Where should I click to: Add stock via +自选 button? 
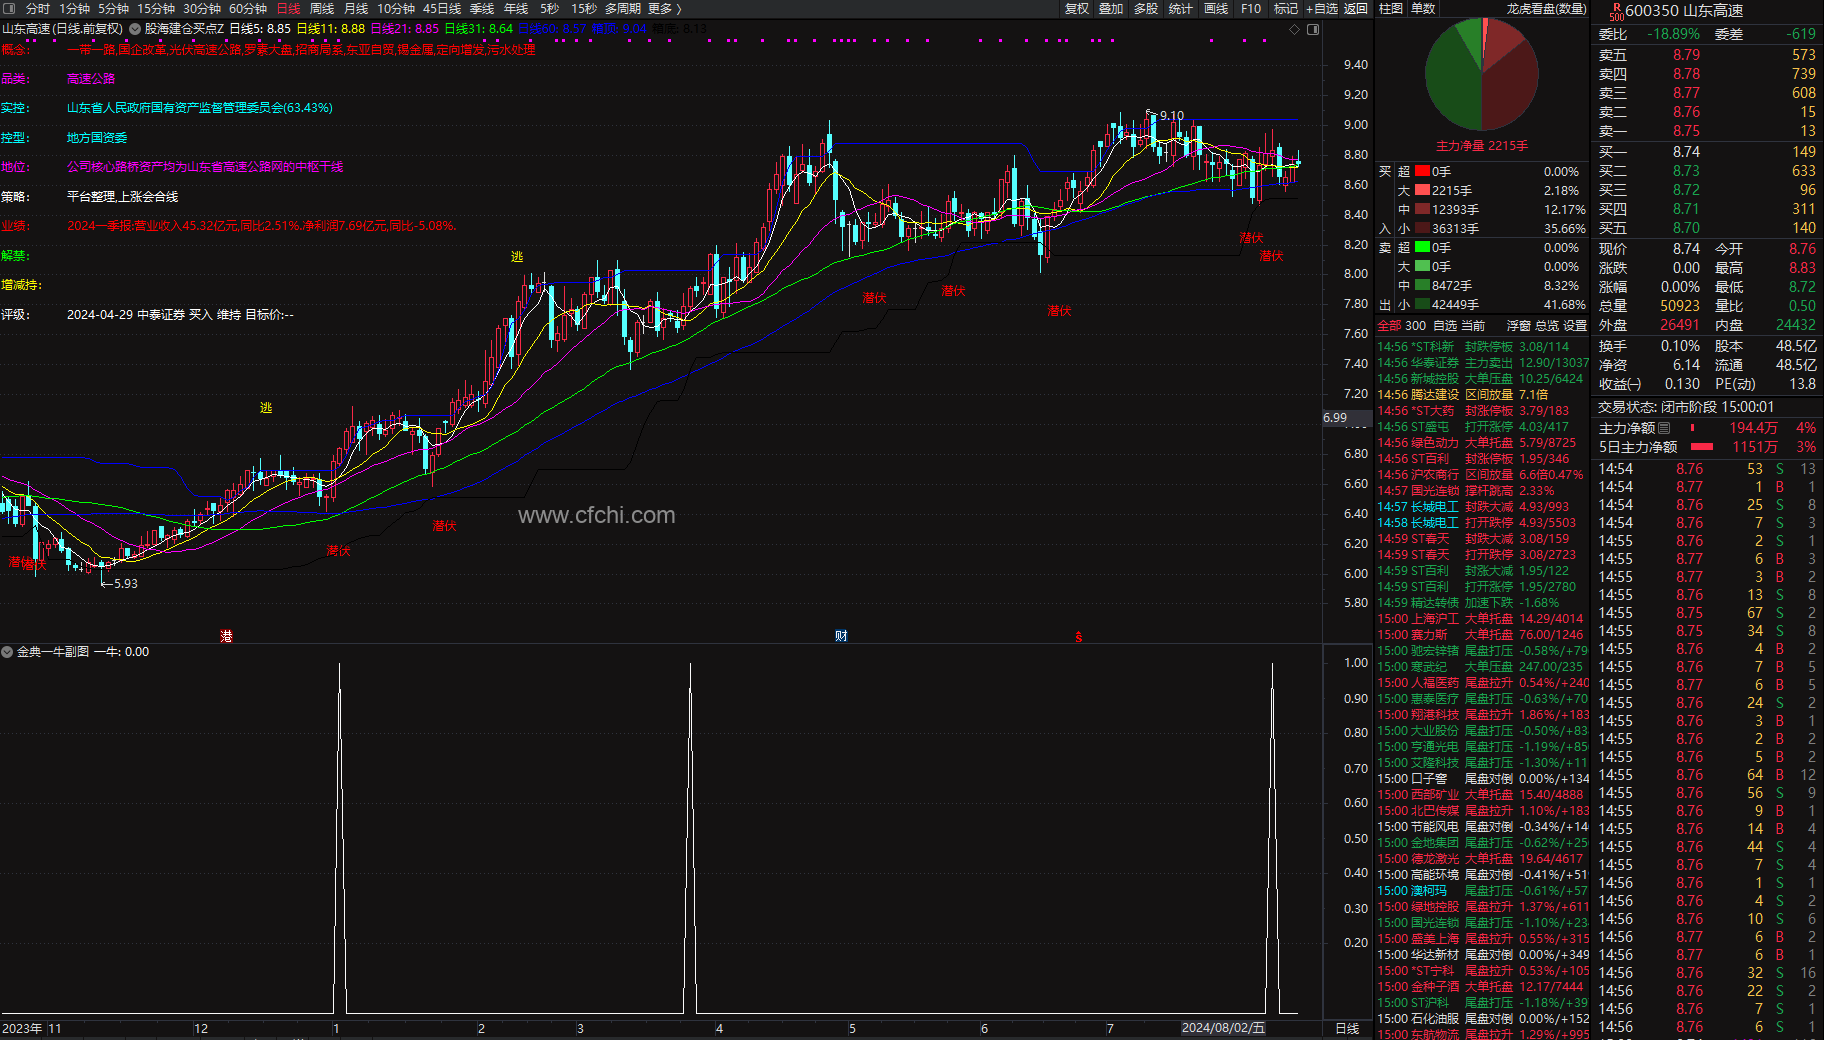pos(1322,9)
